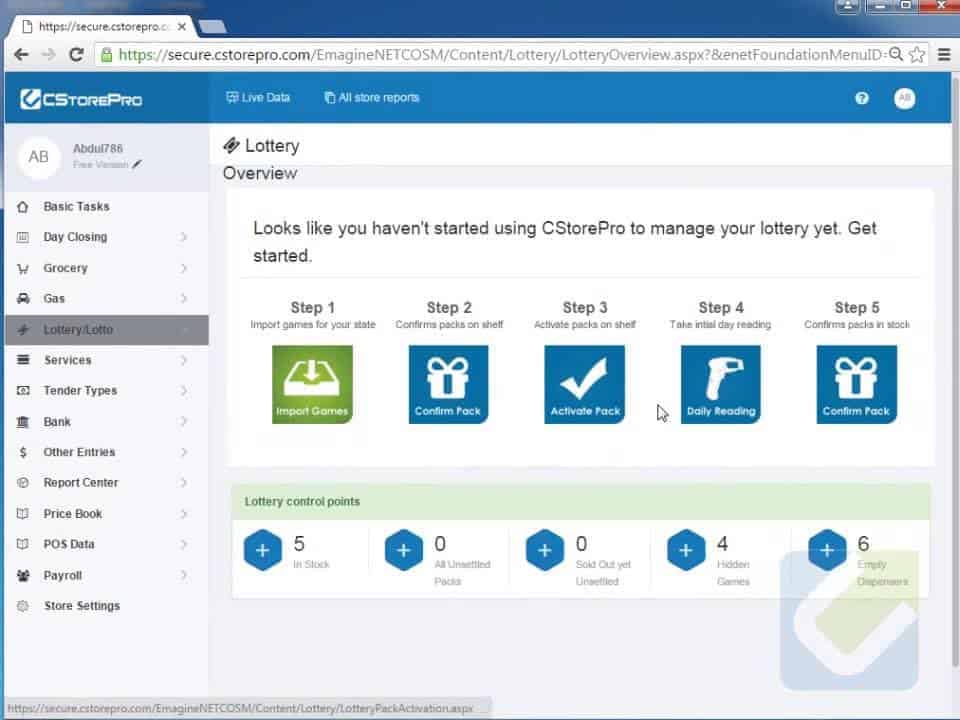Bookmark this page with the star icon

[917, 54]
